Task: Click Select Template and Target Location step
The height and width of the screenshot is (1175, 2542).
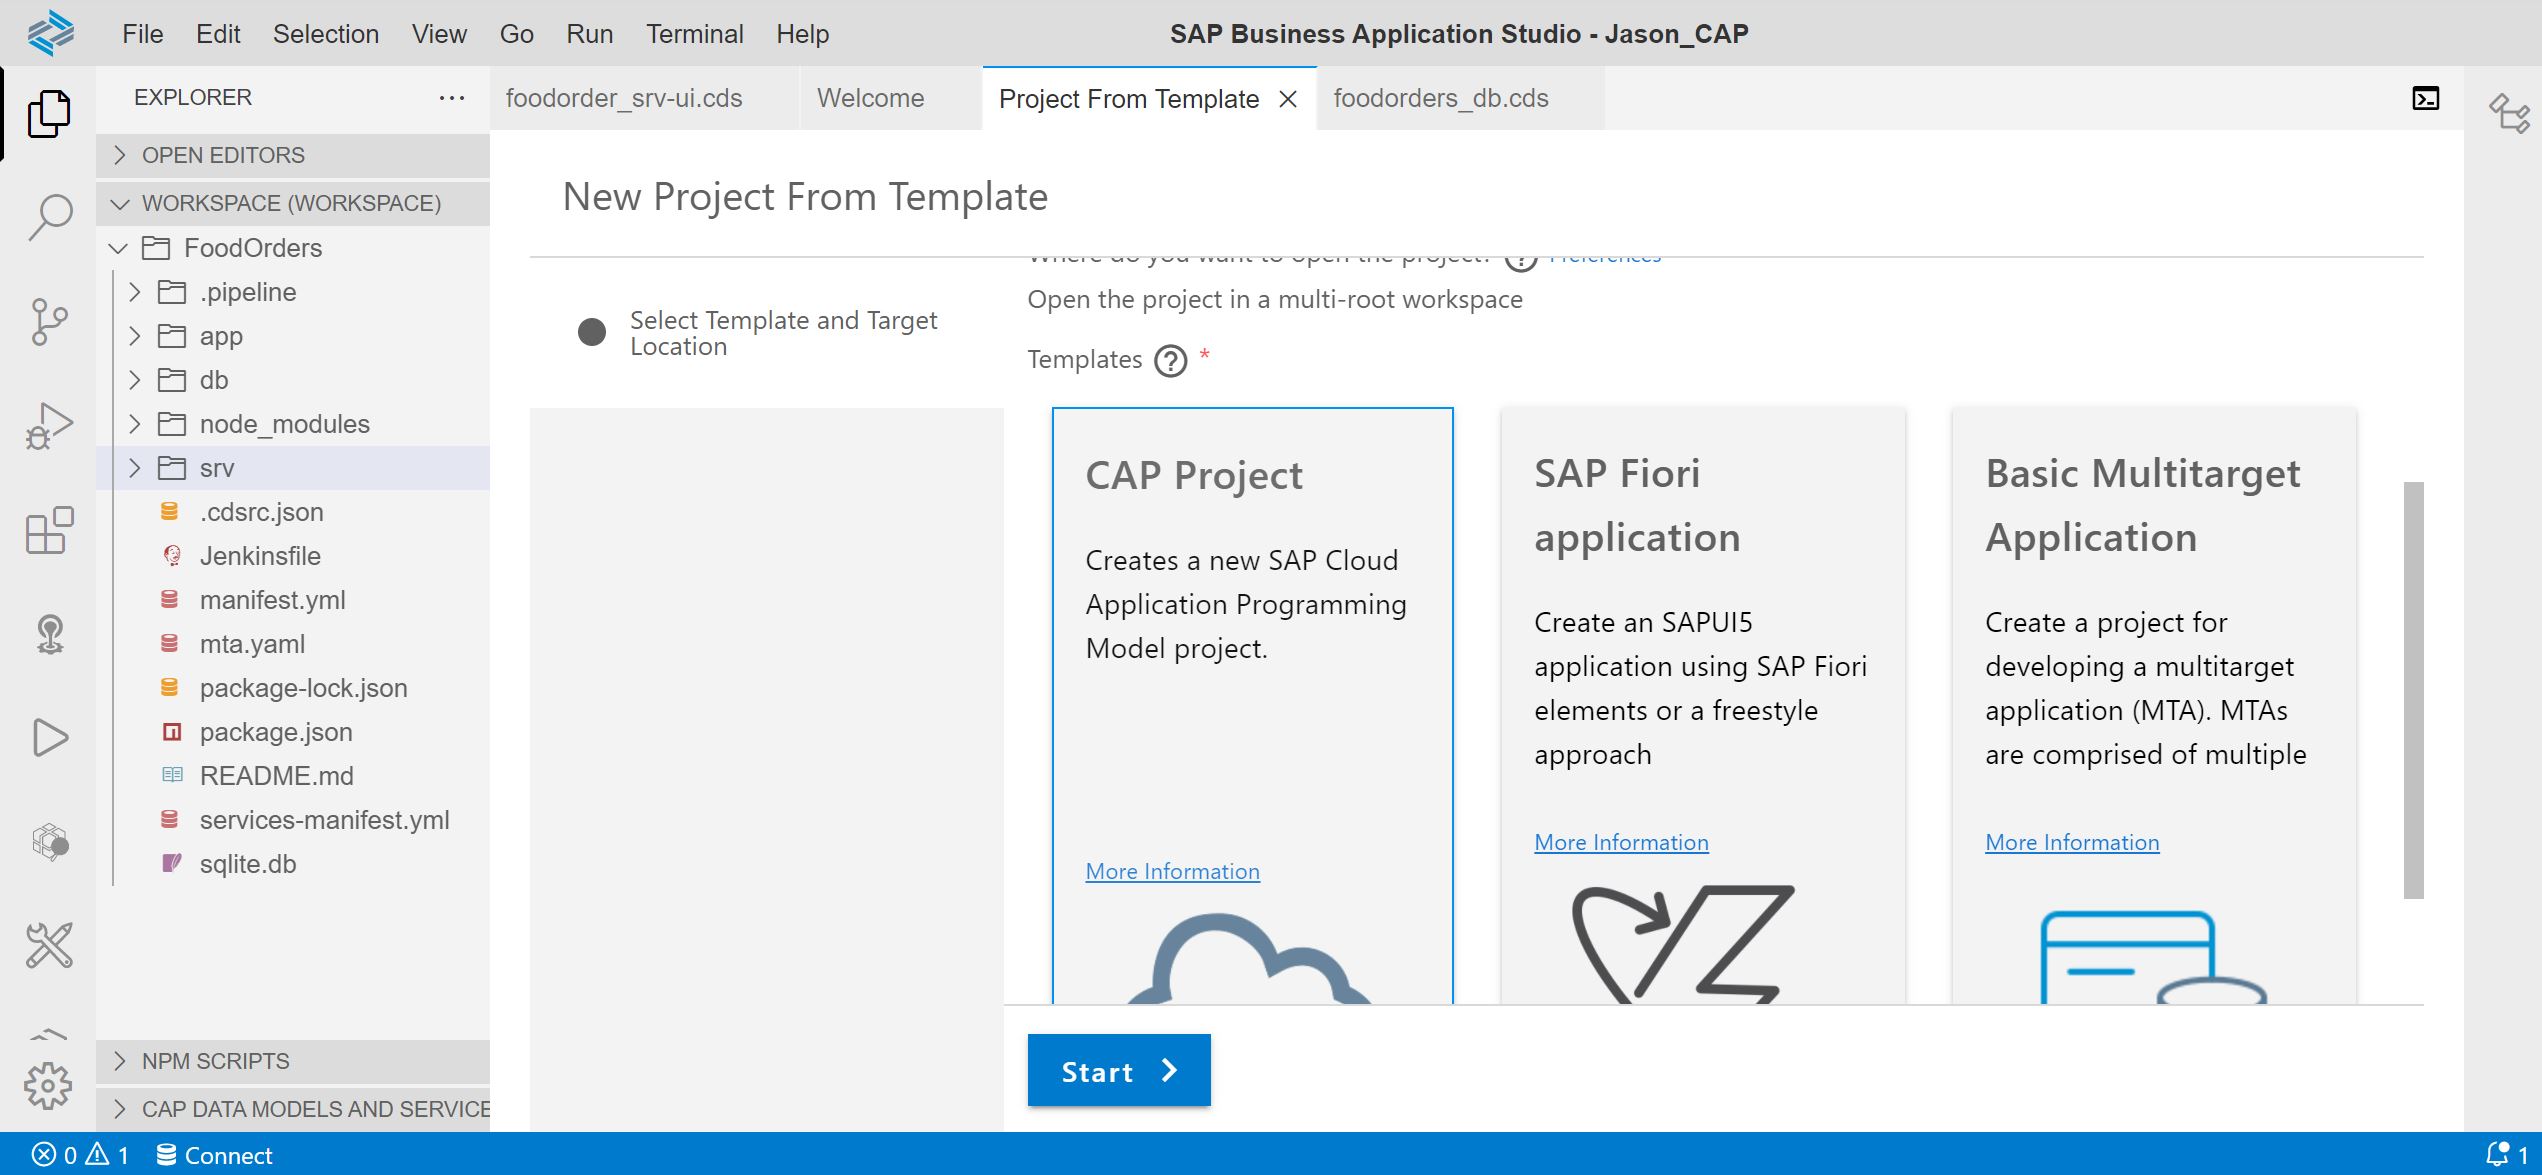Action: pyautogui.click(x=783, y=333)
